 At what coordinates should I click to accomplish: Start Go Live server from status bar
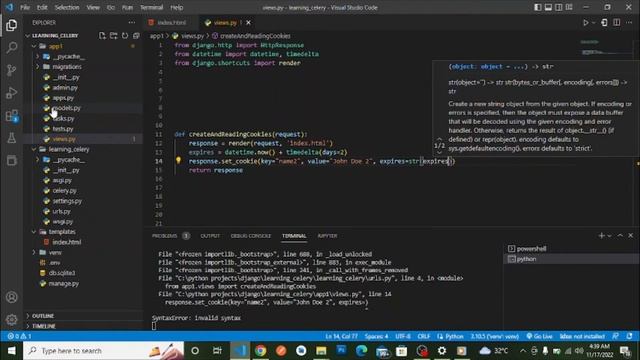point(539,336)
